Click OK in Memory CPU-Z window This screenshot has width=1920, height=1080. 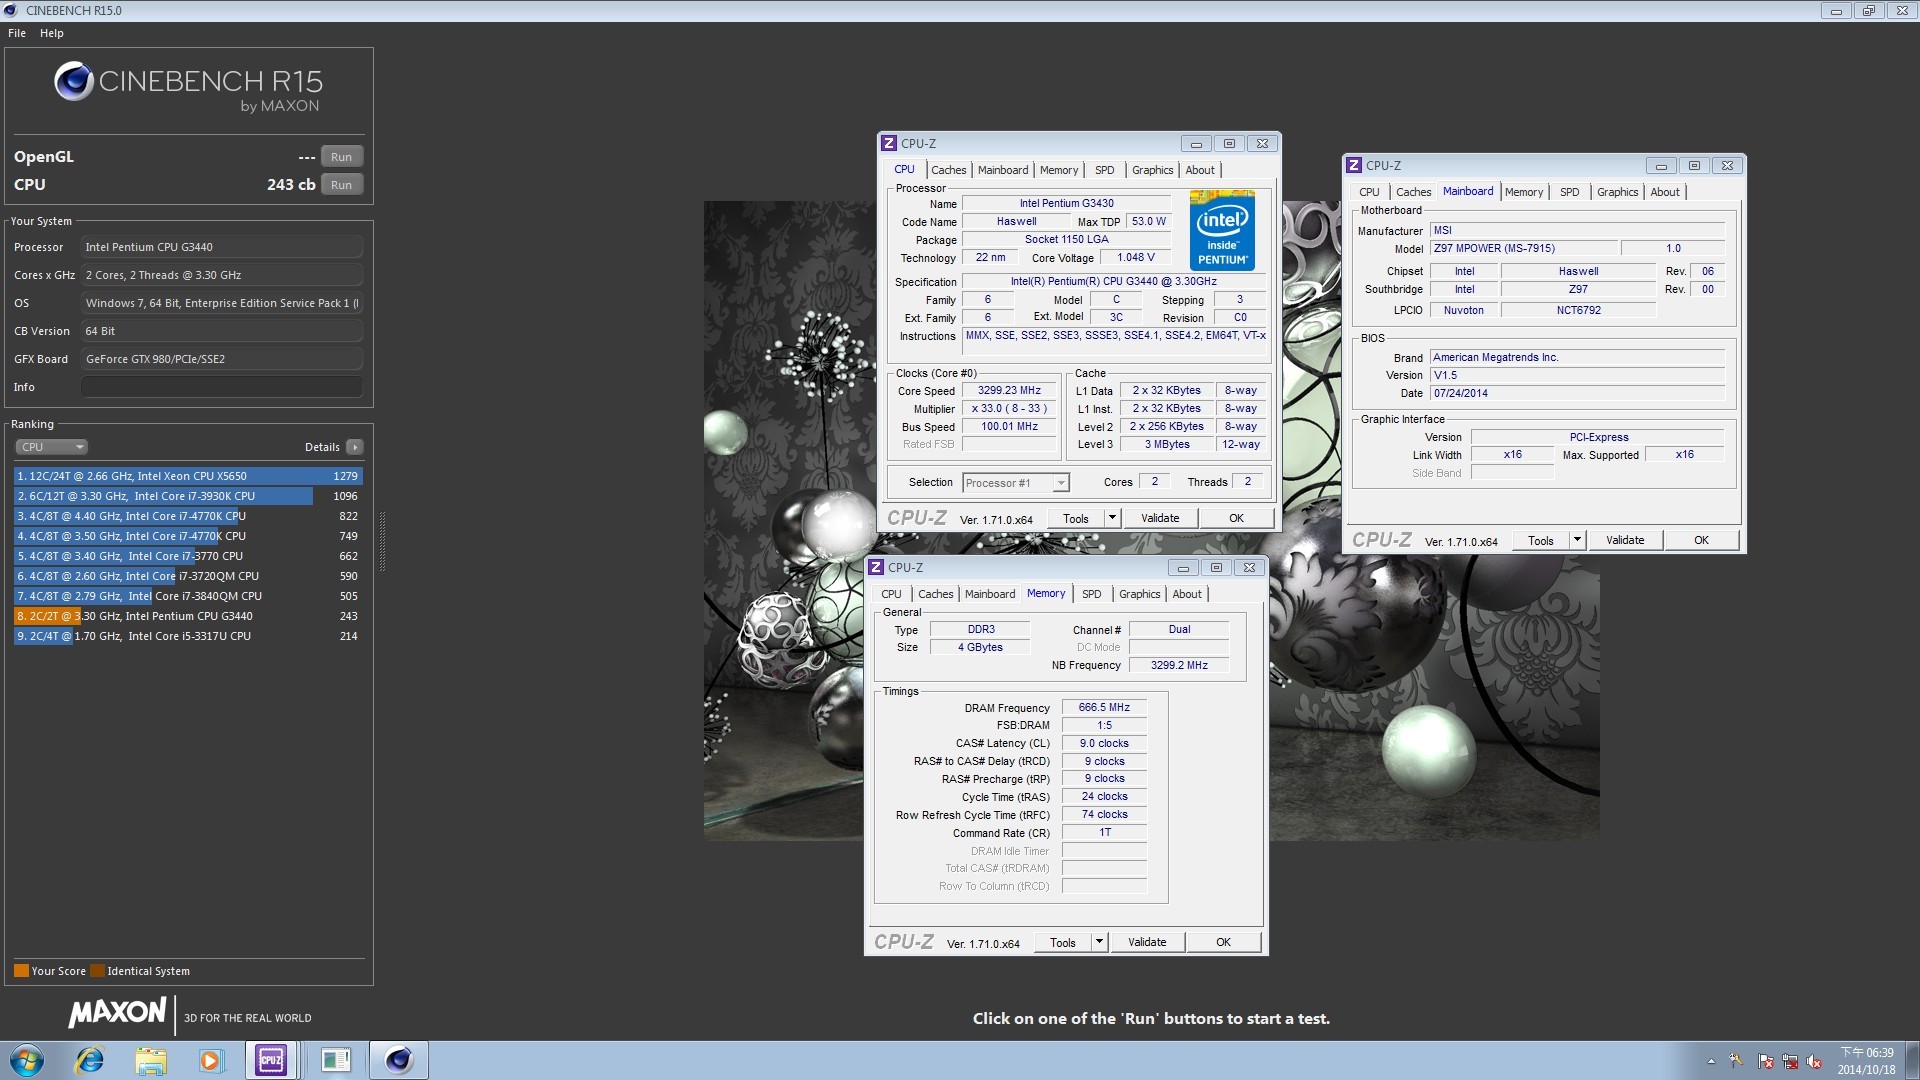point(1223,942)
